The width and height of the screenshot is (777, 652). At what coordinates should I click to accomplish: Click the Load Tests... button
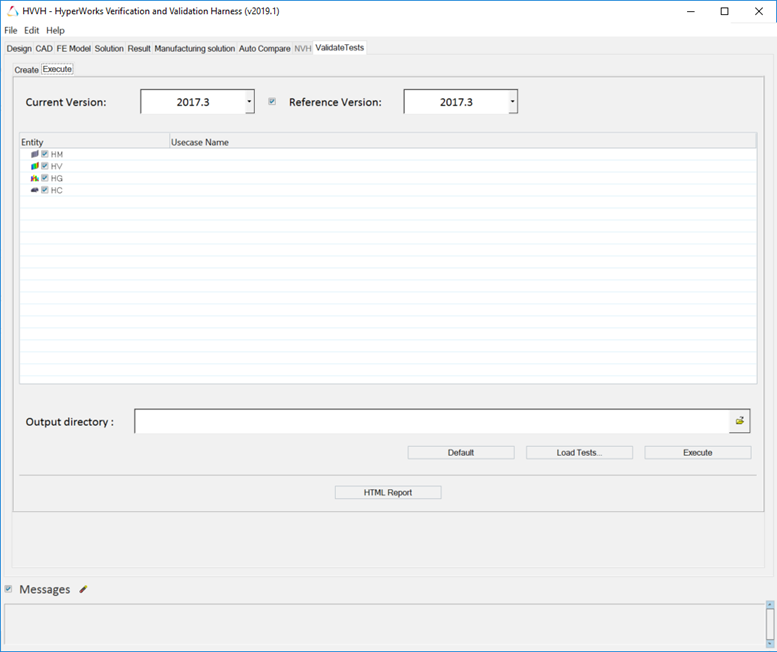[x=579, y=452]
